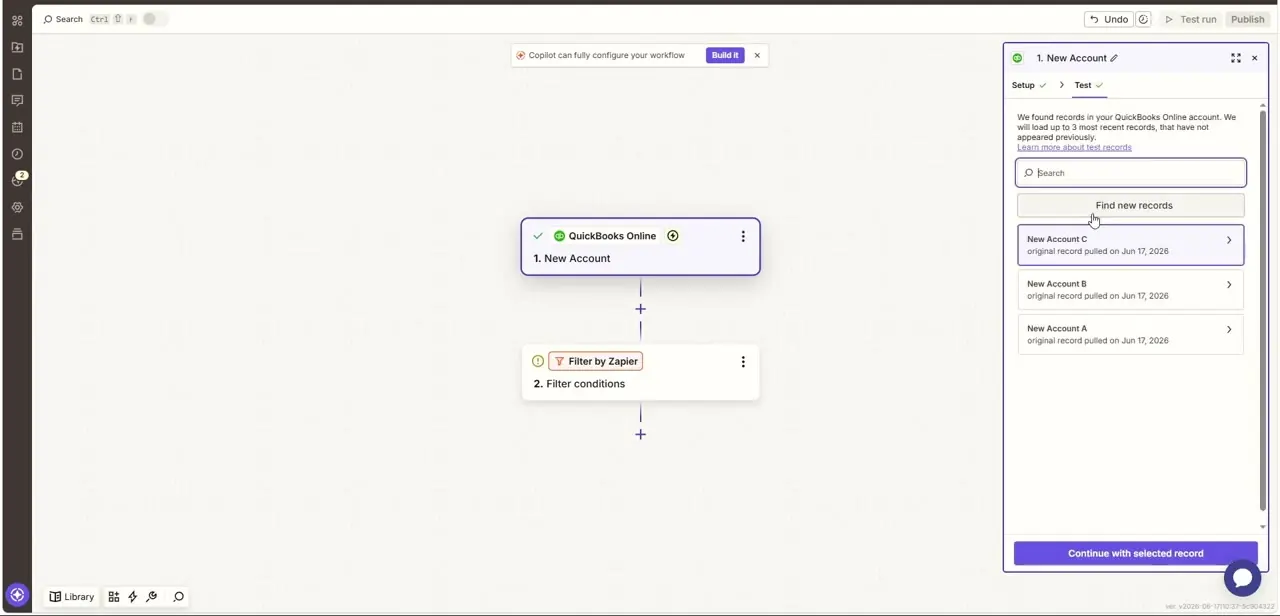Open the chat support bubble
Viewport: 1280px width, 616px height.
tap(1242, 578)
